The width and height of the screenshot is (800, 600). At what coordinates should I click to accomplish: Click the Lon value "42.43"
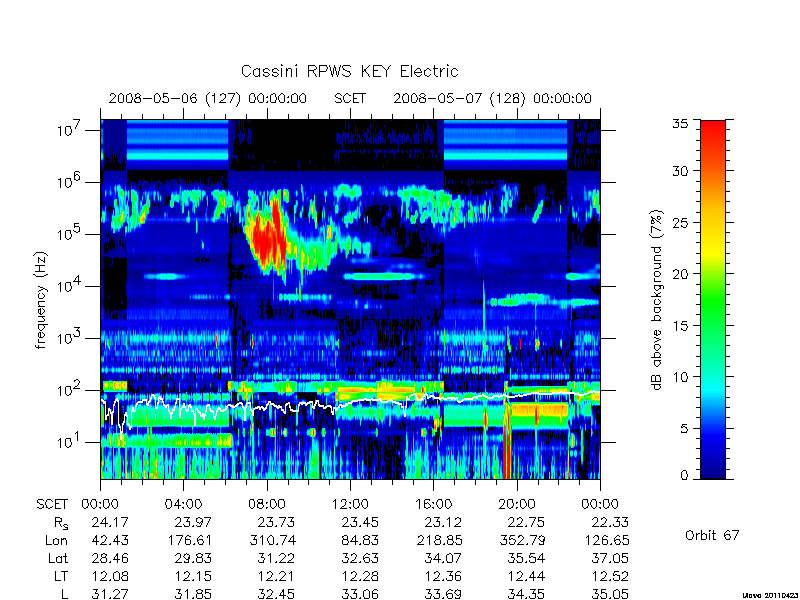click(x=110, y=540)
